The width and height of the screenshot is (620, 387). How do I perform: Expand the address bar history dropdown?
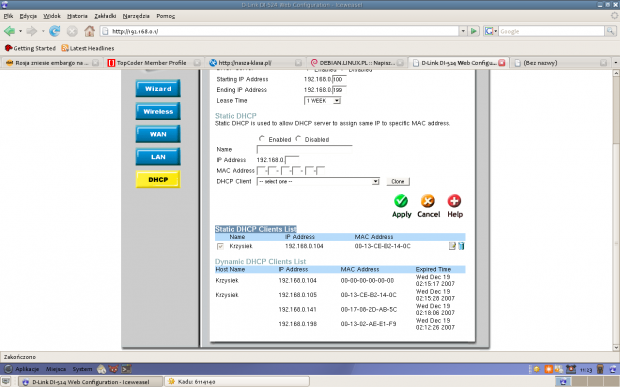463,31
